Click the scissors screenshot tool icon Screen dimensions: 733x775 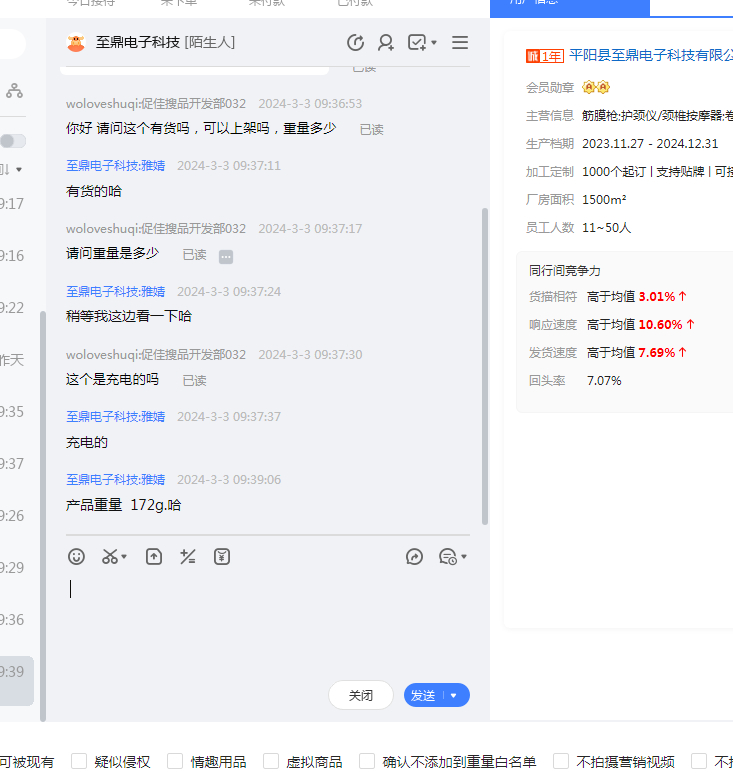pyautogui.click(x=111, y=557)
